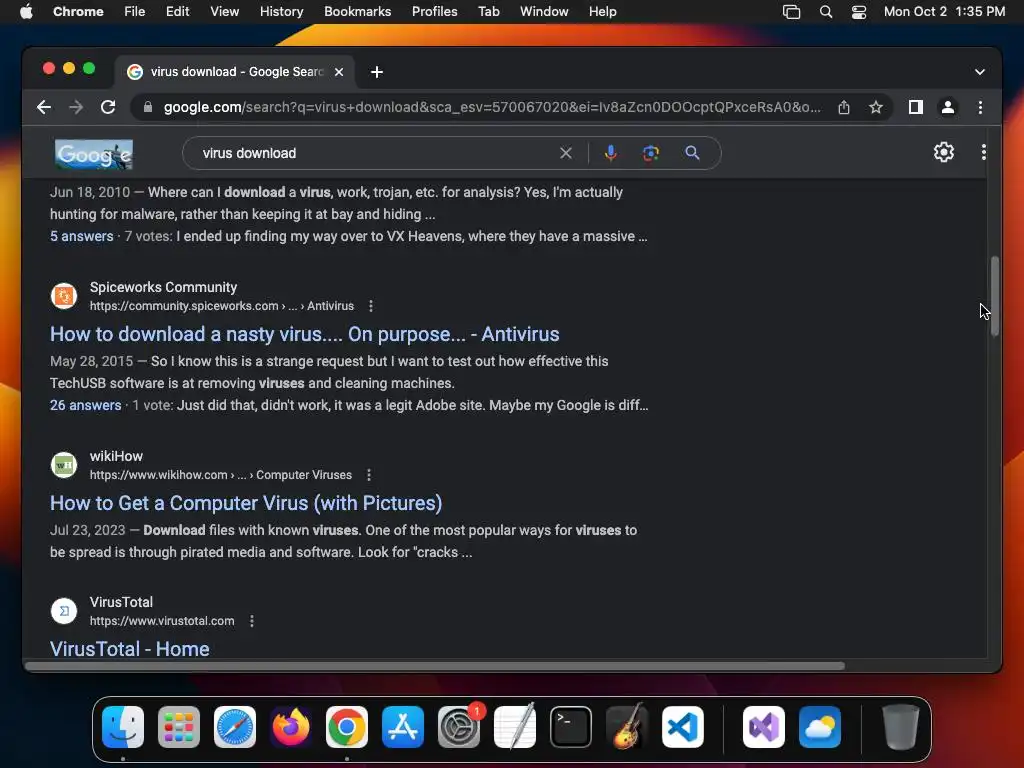Click the Spiceworks Community site name

[163, 287]
